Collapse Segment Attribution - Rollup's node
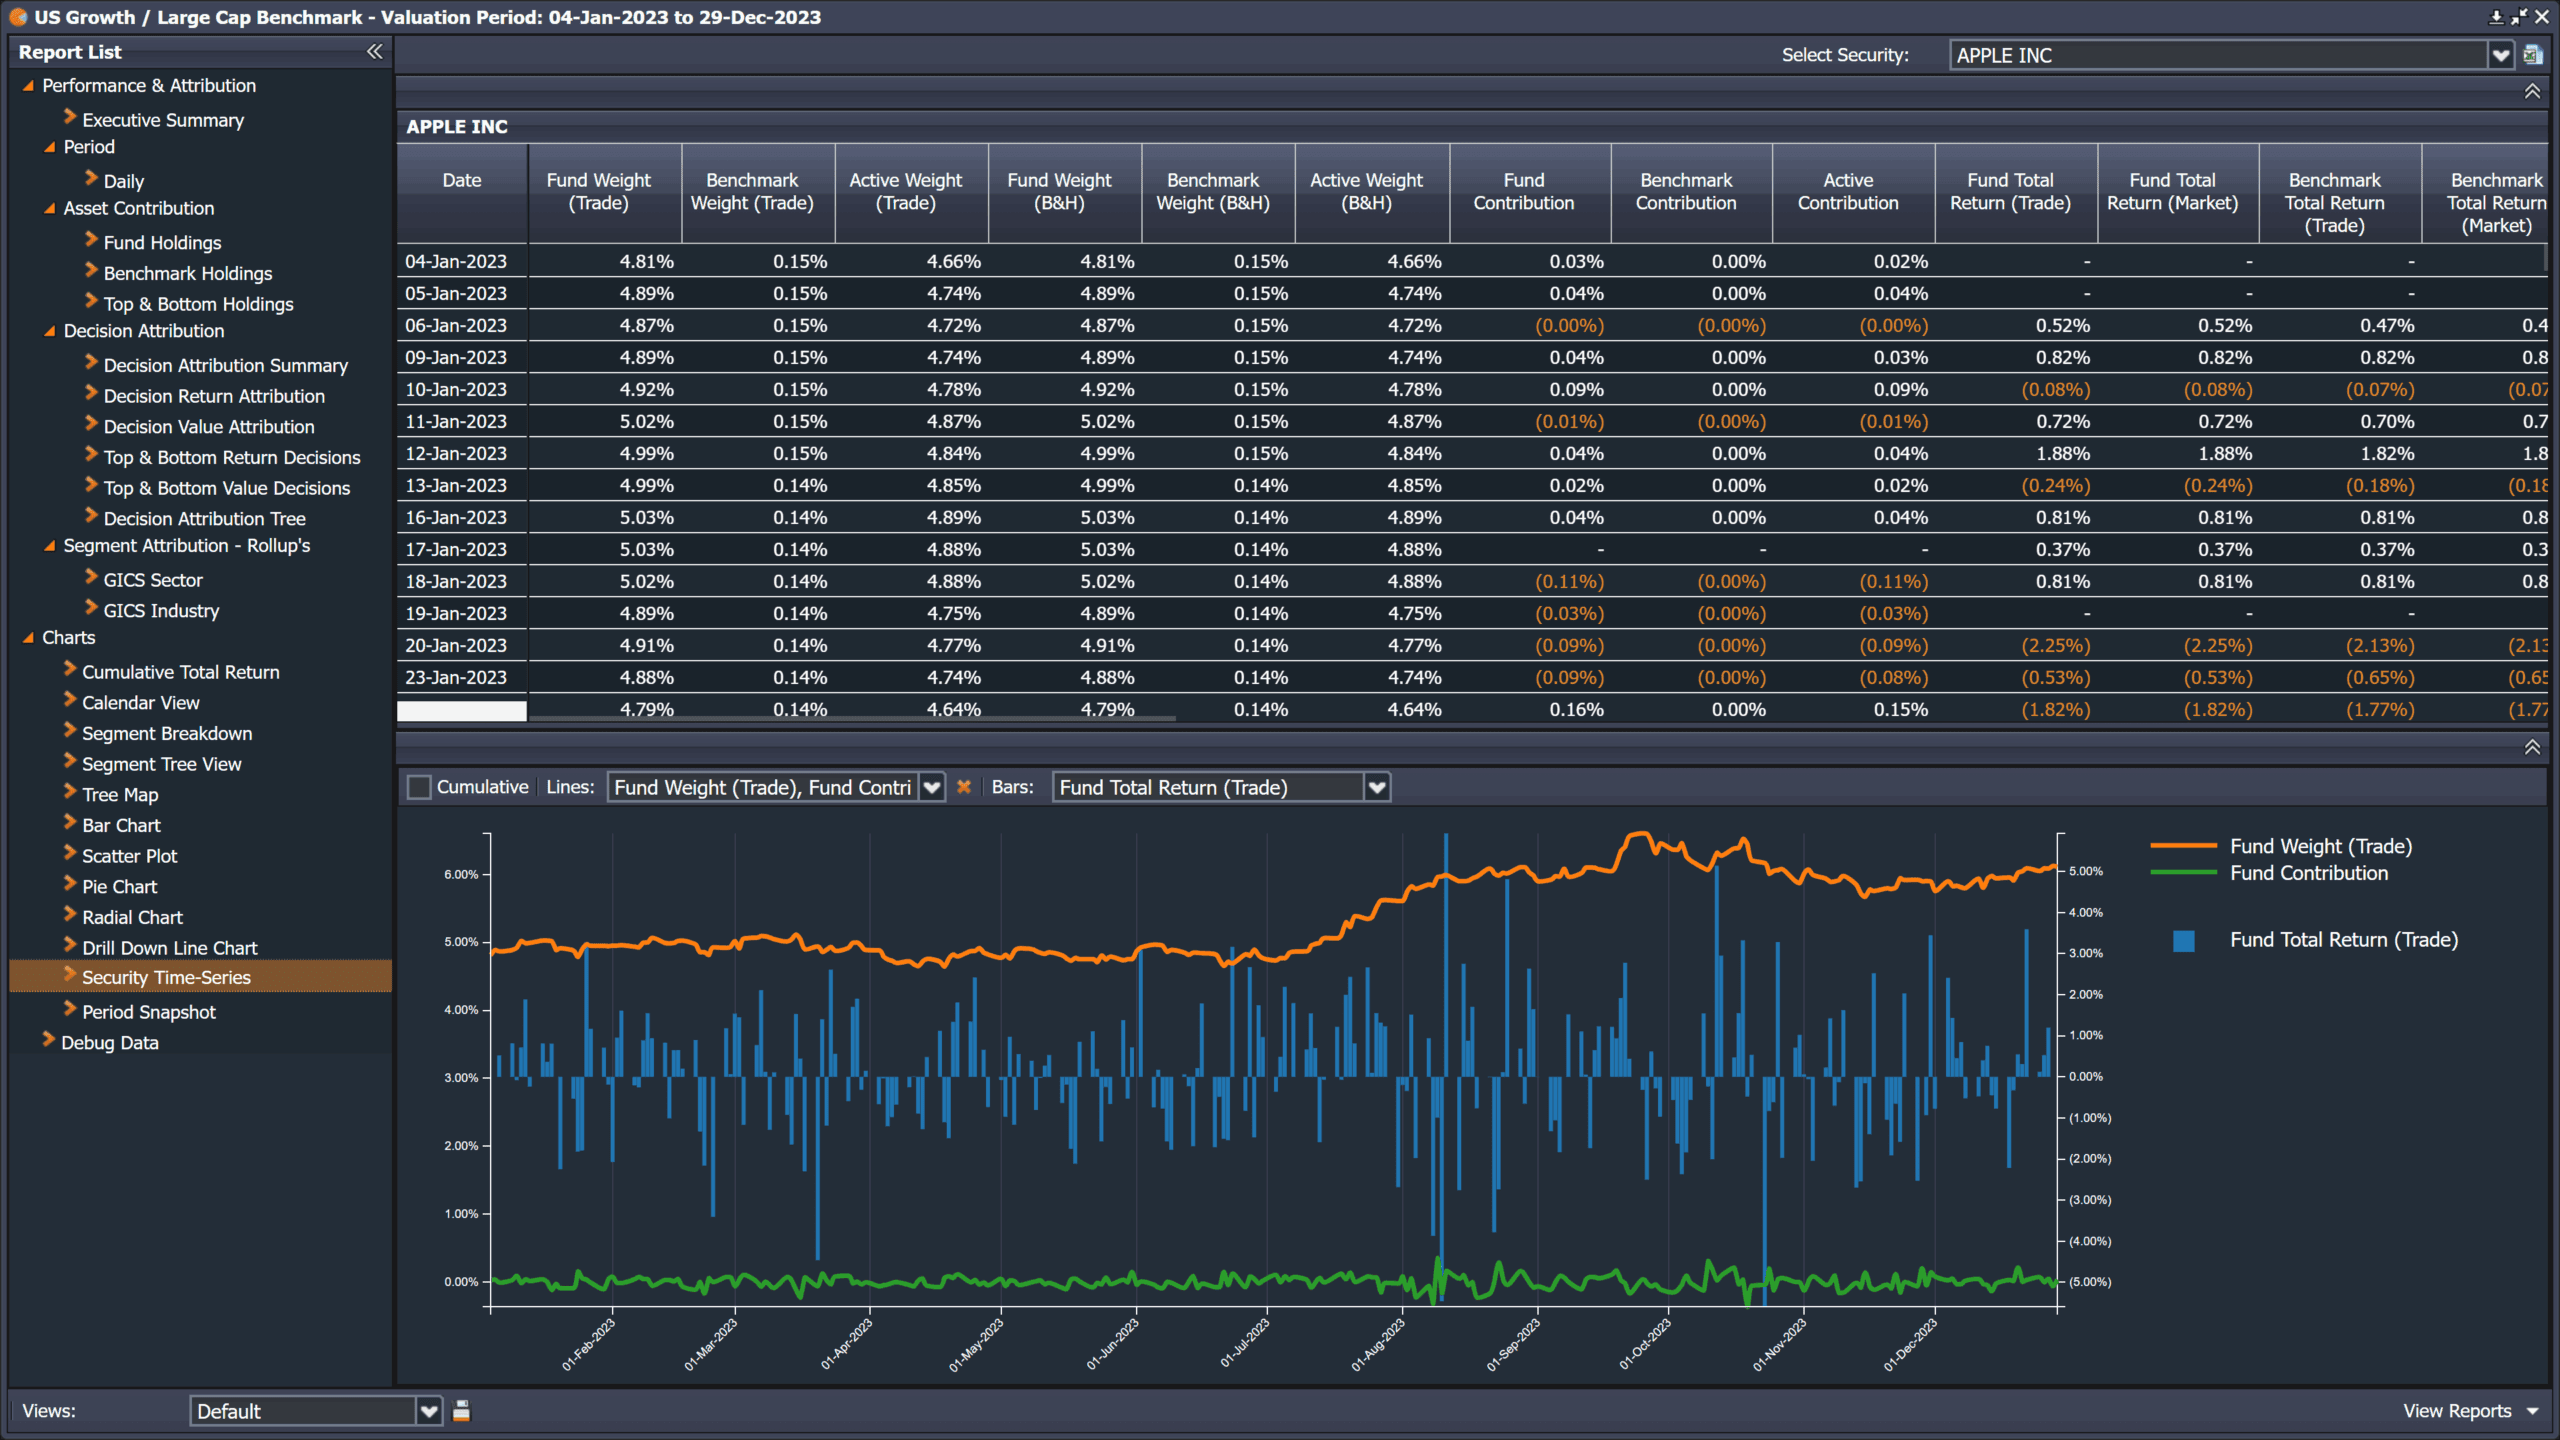Image resolution: width=2560 pixels, height=1440 pixels. pyautogui.click(x=49, y=546)
